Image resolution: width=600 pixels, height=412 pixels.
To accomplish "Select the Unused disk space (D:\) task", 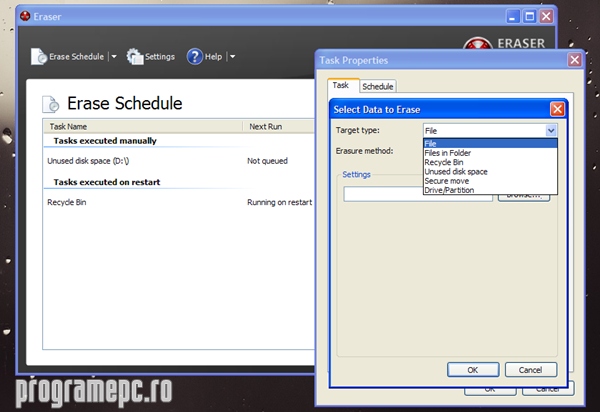I will tap(88, 161).
